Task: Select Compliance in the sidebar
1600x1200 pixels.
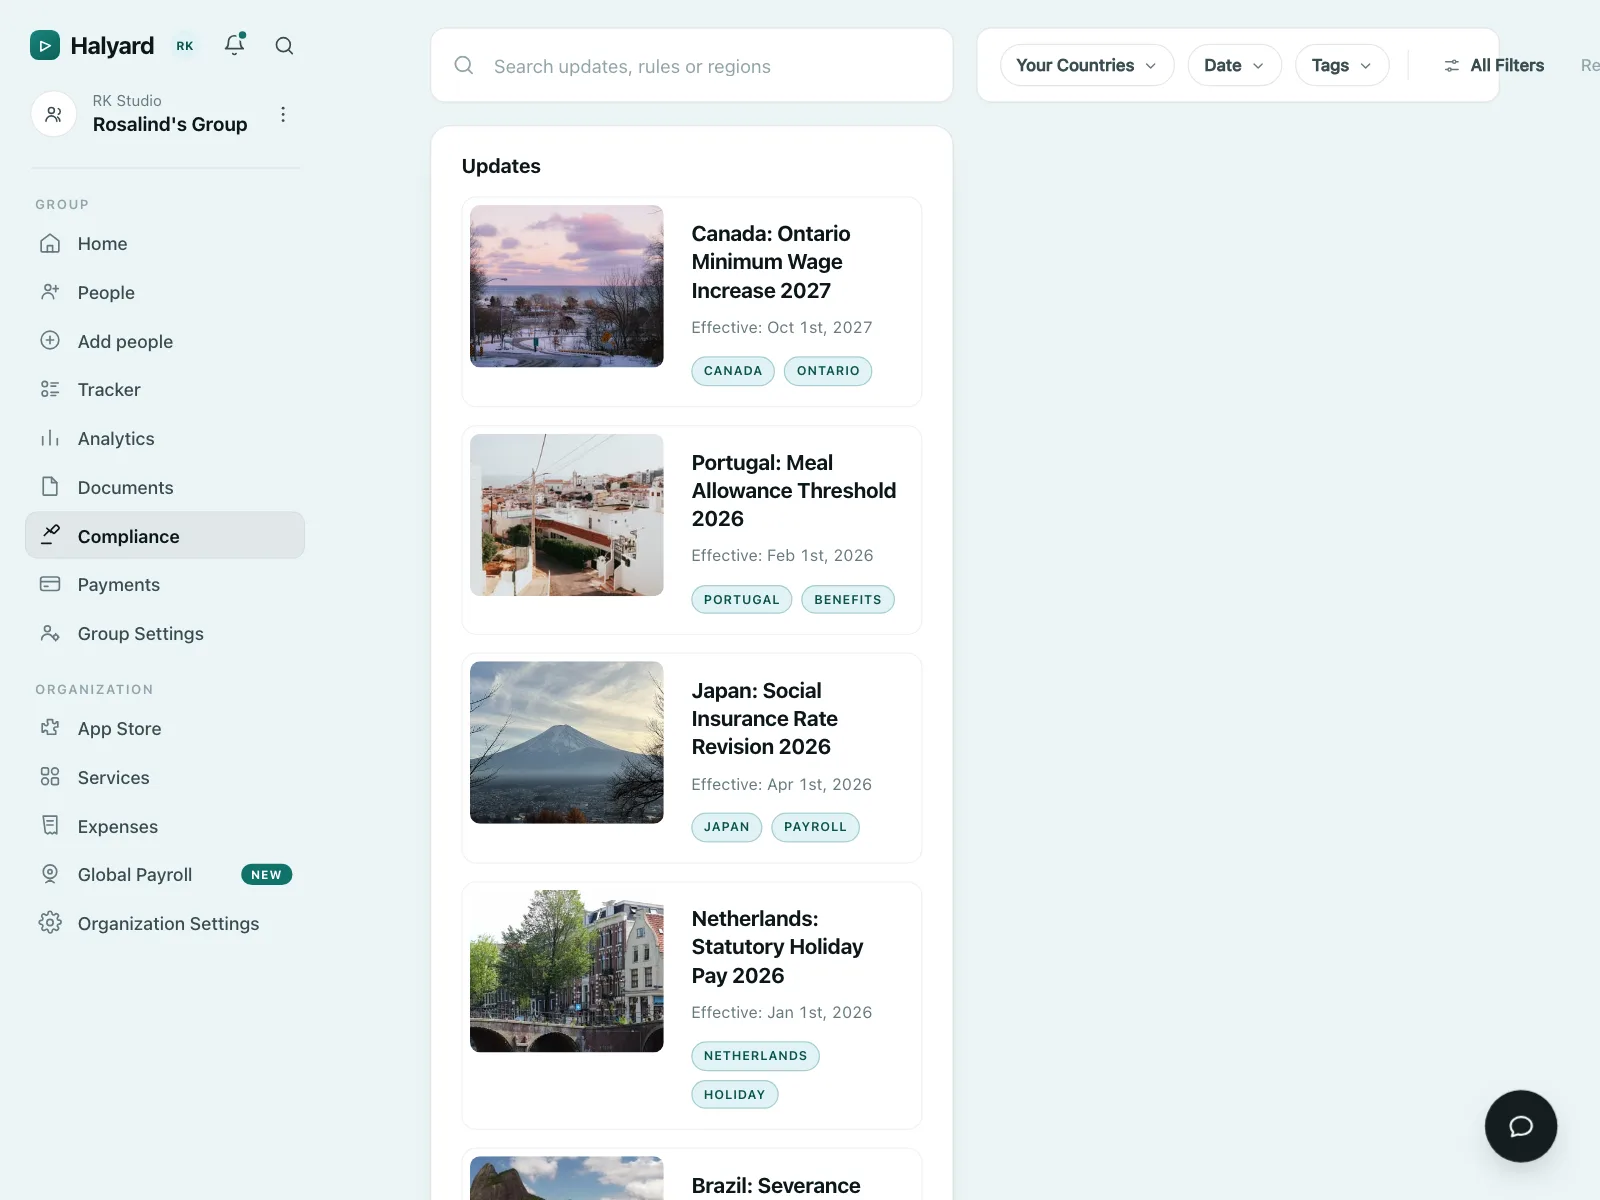Action: tap(165, 535)
